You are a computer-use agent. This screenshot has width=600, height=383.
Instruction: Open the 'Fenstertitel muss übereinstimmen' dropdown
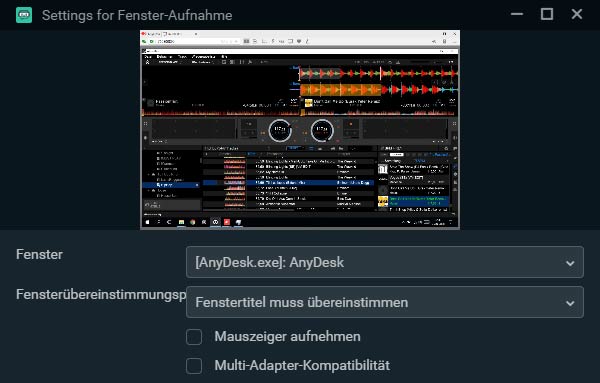tap(385, 302)
